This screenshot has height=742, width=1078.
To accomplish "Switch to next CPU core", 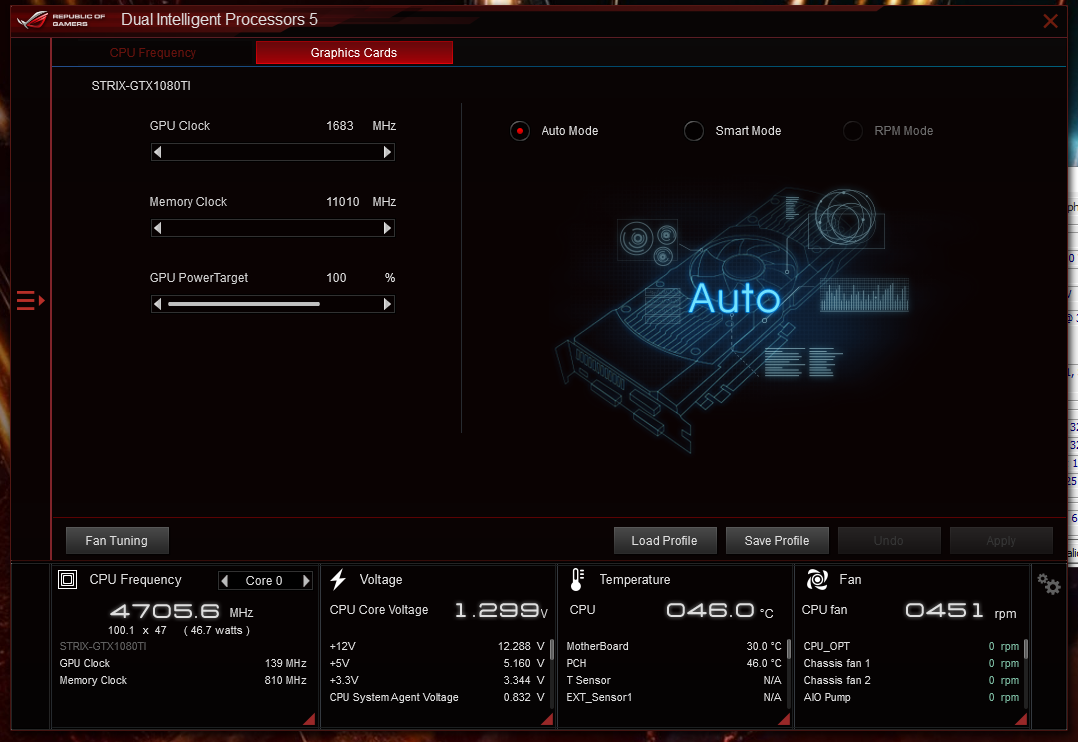I will pyautogui.click(x=306, y=581).
